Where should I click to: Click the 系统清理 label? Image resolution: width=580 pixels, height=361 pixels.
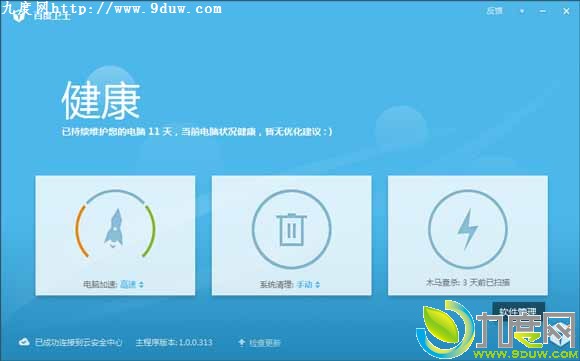[x=277, y=284]
